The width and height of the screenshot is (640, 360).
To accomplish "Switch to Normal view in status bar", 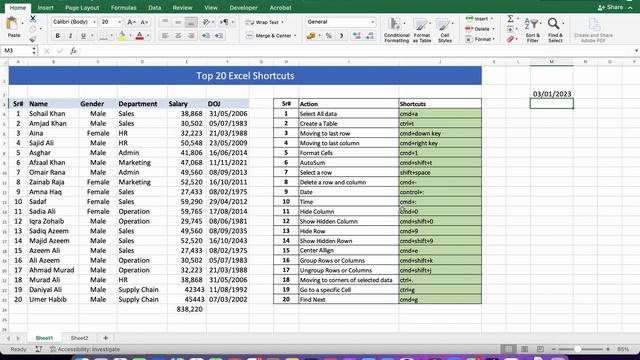I will 508,349.
